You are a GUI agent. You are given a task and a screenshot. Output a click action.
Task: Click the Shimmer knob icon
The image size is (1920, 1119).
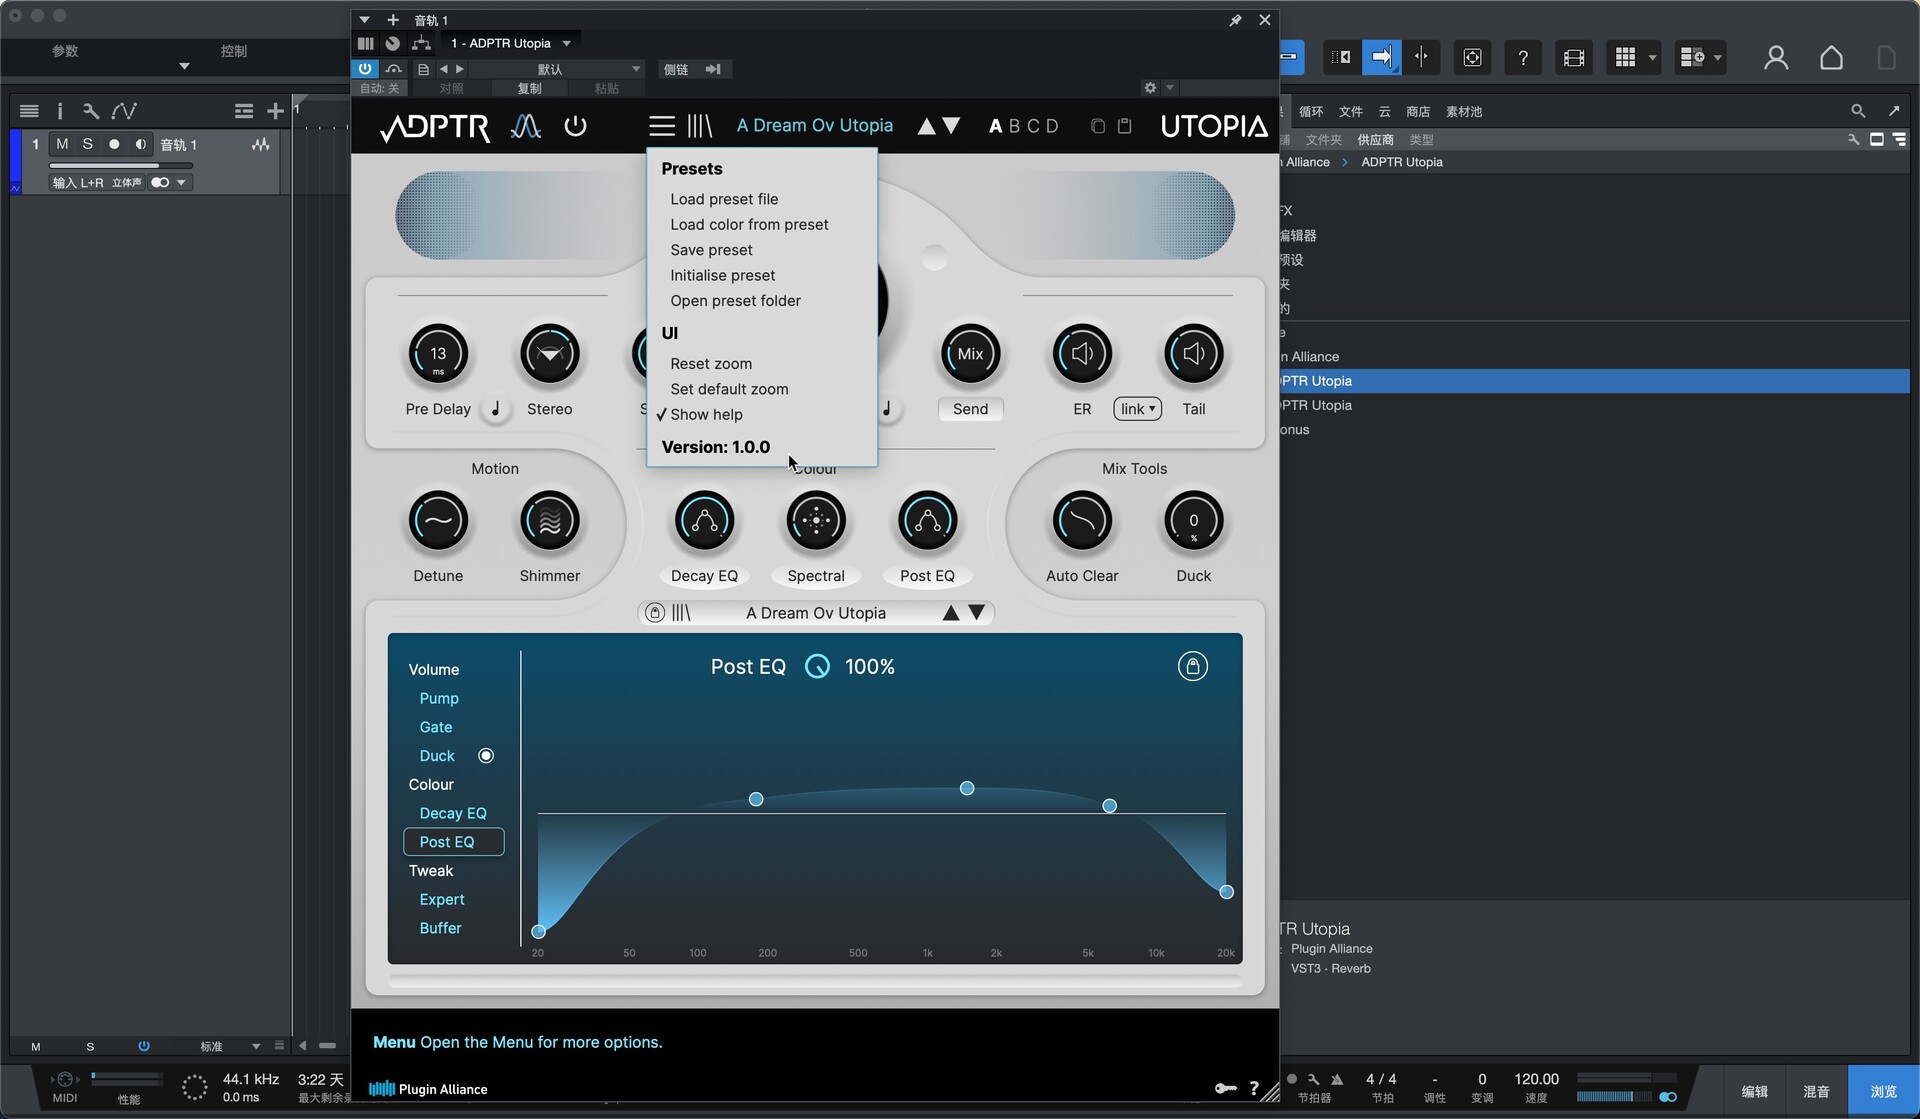click(549, 521)
